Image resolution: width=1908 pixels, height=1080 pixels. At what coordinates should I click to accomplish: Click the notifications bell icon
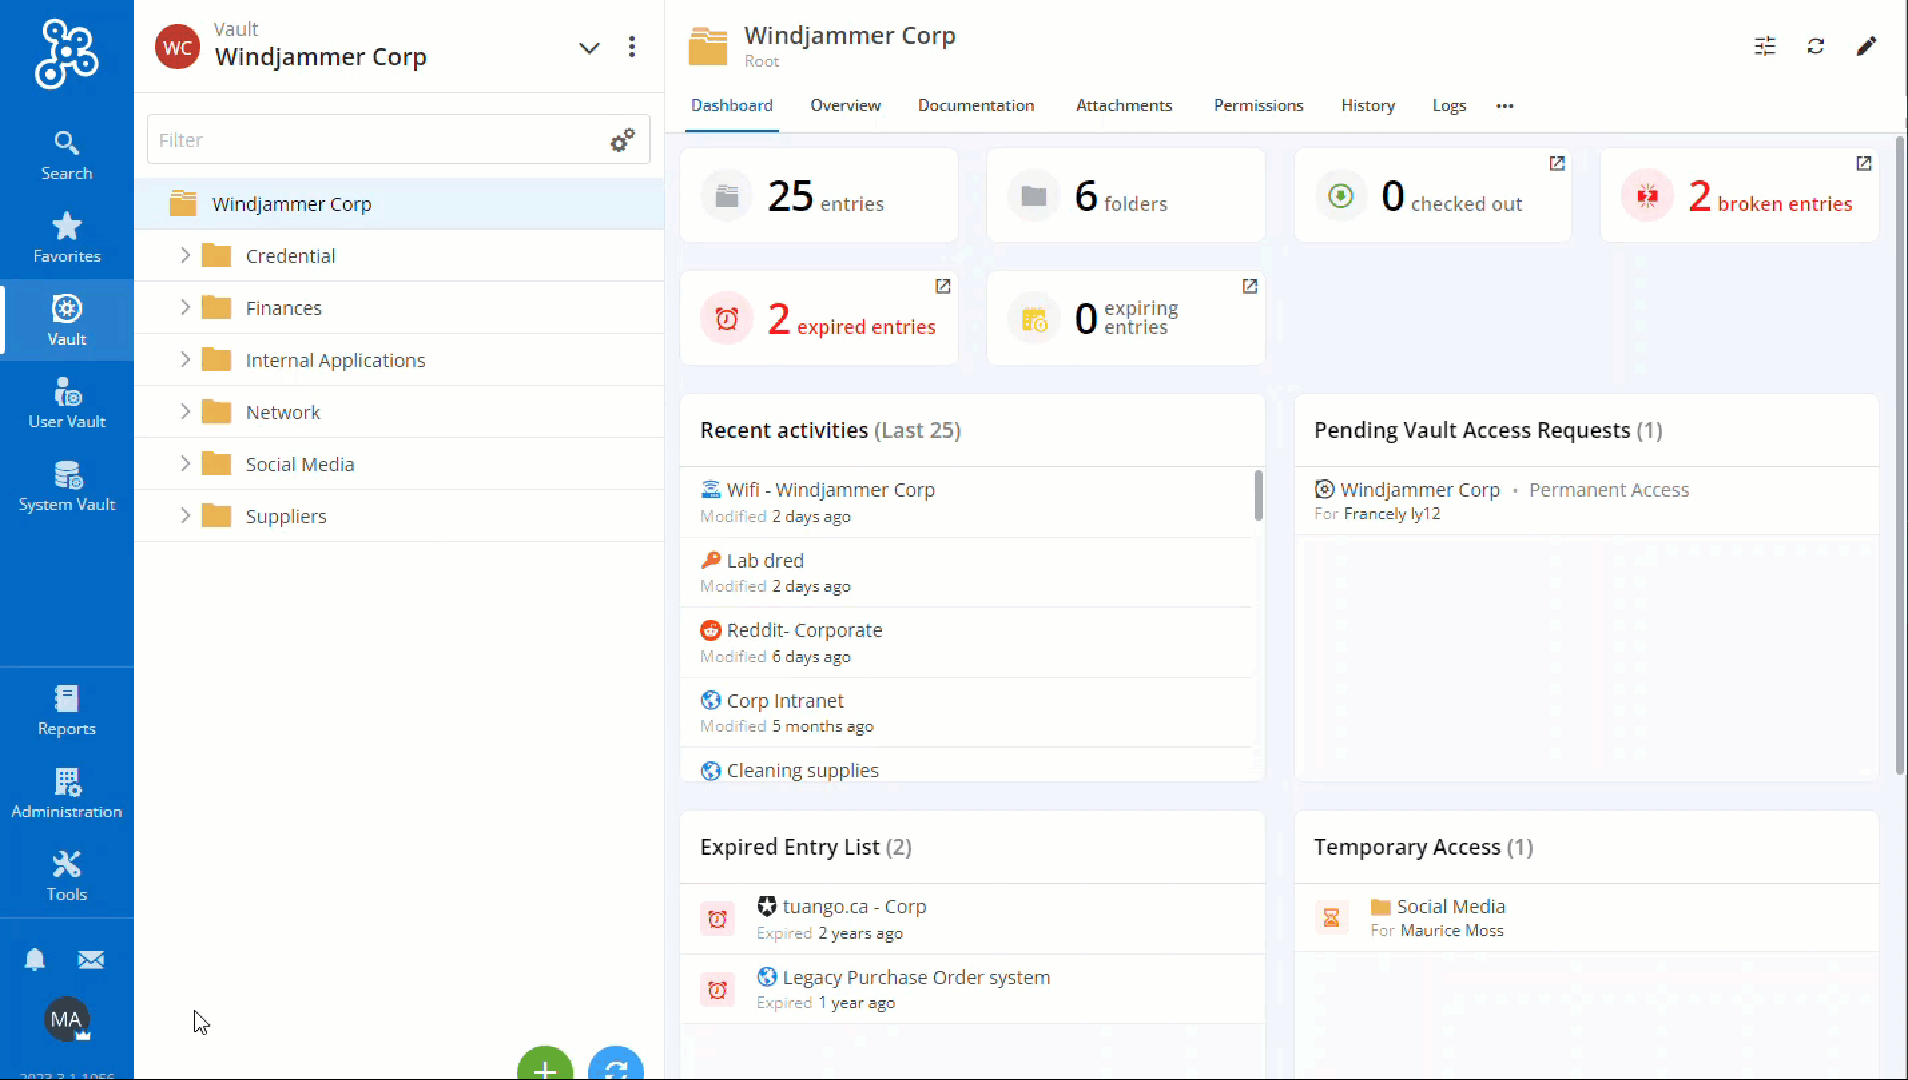pyautogui.click(x=35, y=960)
